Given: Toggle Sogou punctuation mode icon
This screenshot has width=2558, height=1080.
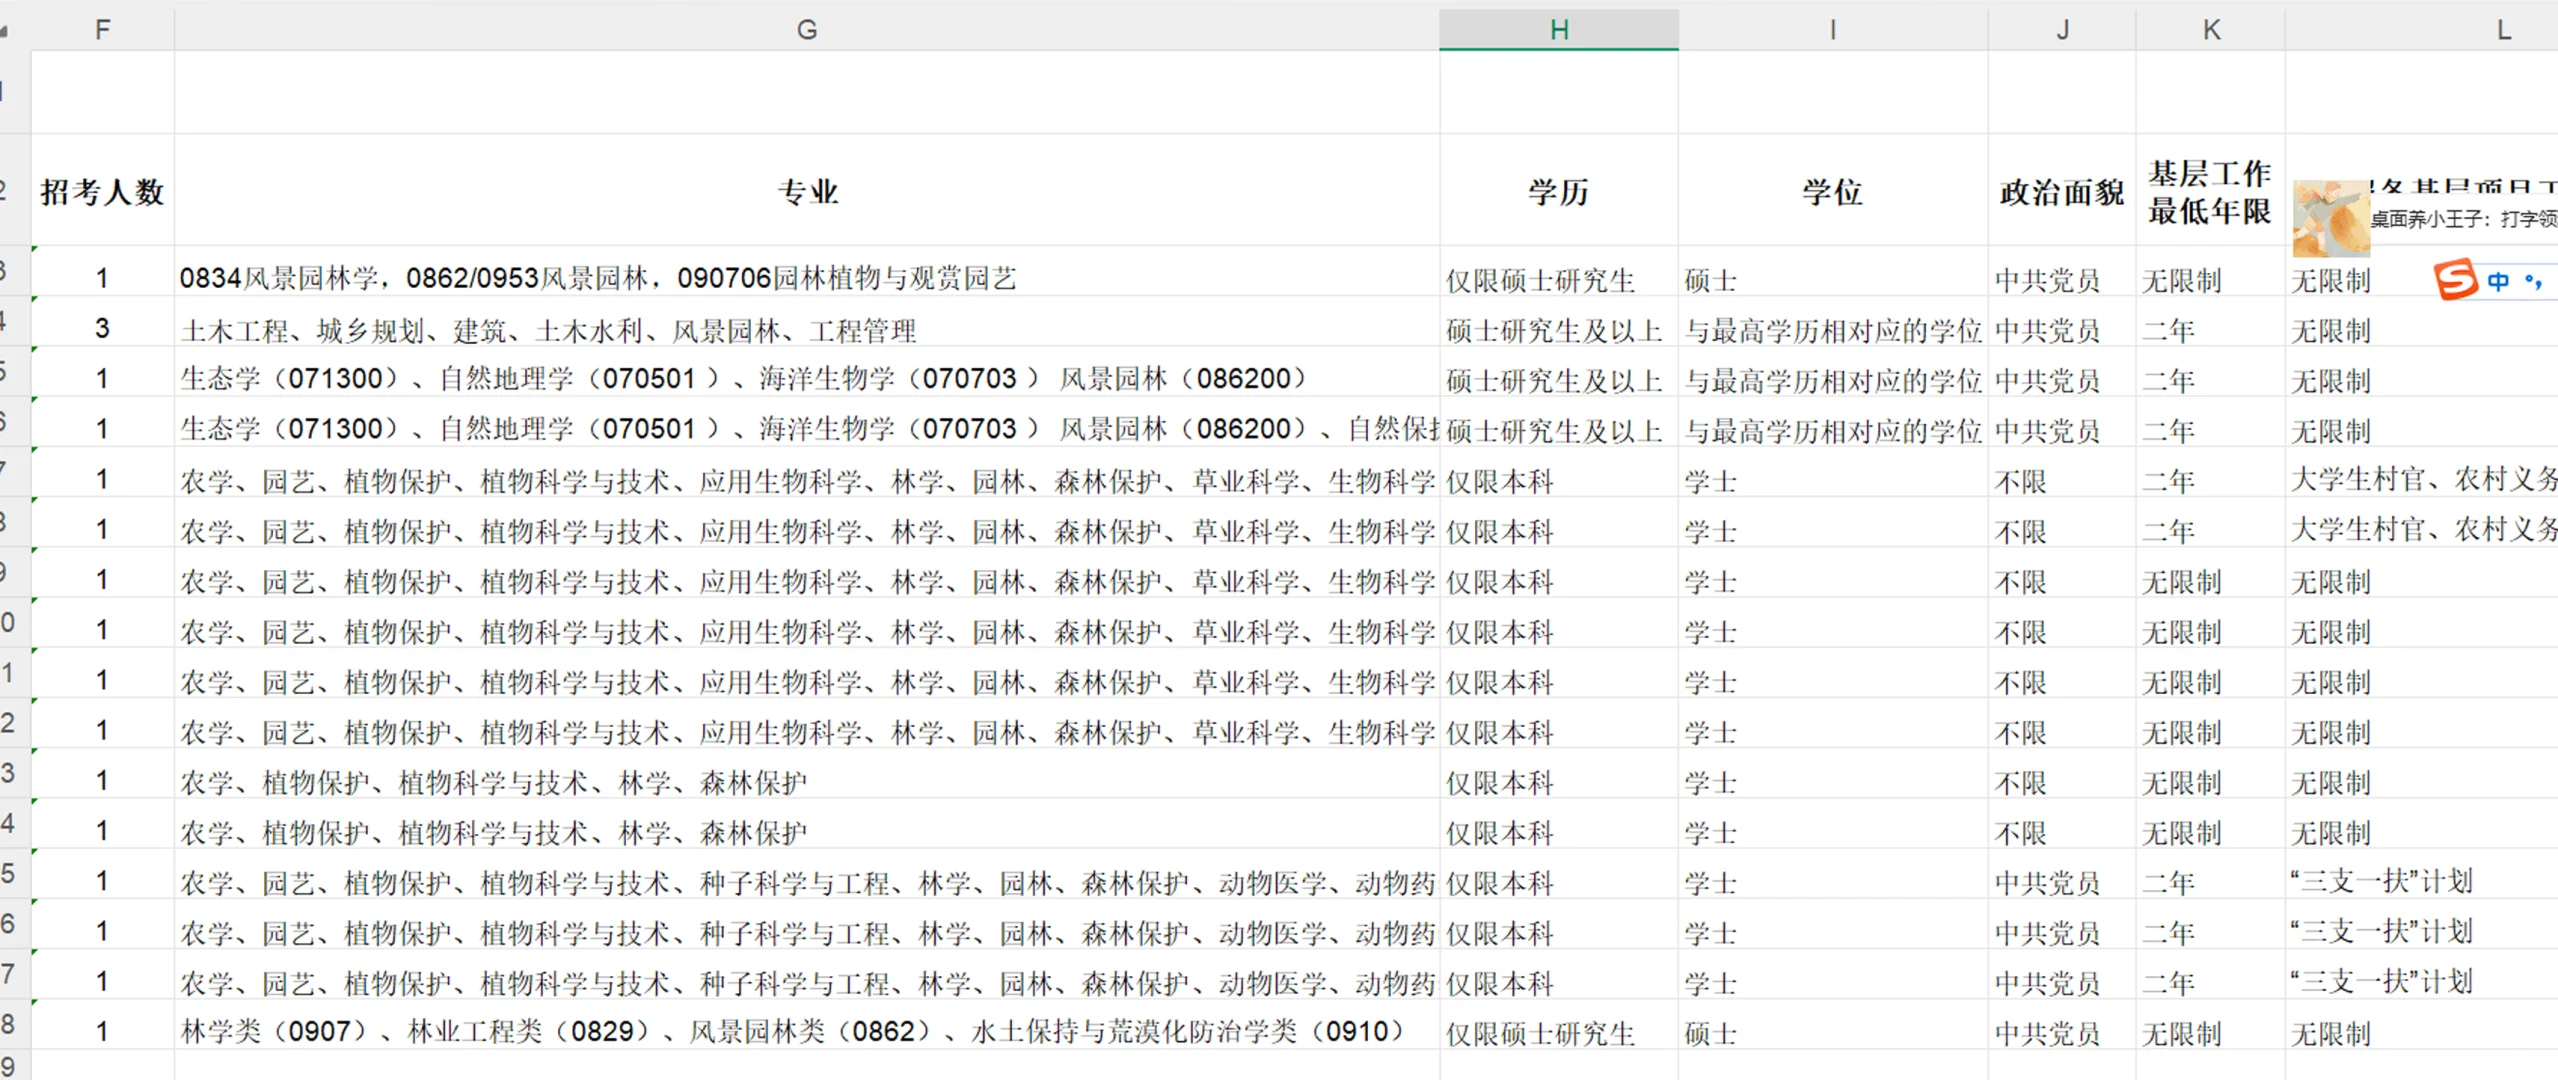Looking at the screenshot, I should (2535, 281).
